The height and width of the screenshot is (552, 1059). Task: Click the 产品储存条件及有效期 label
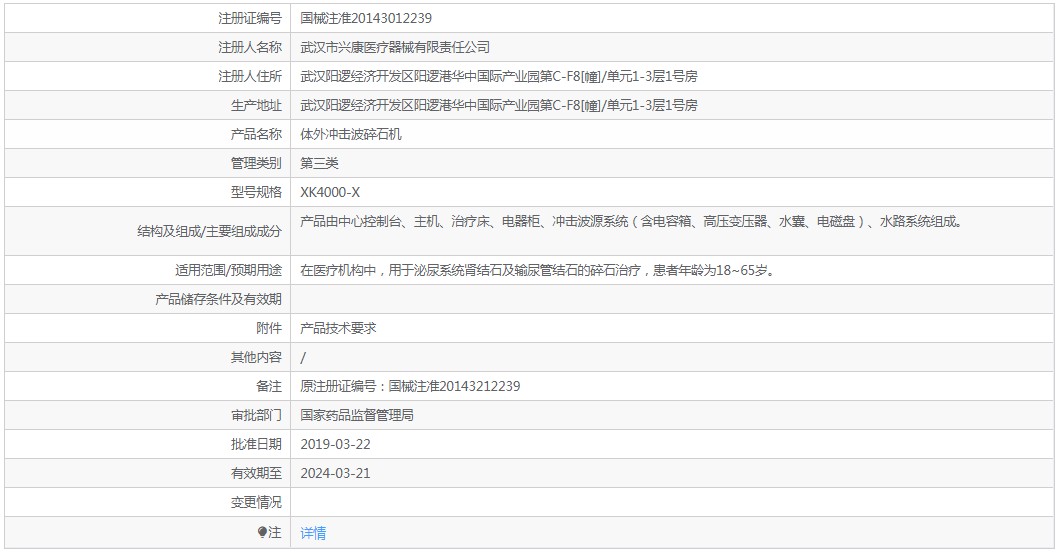pos(219,299)
